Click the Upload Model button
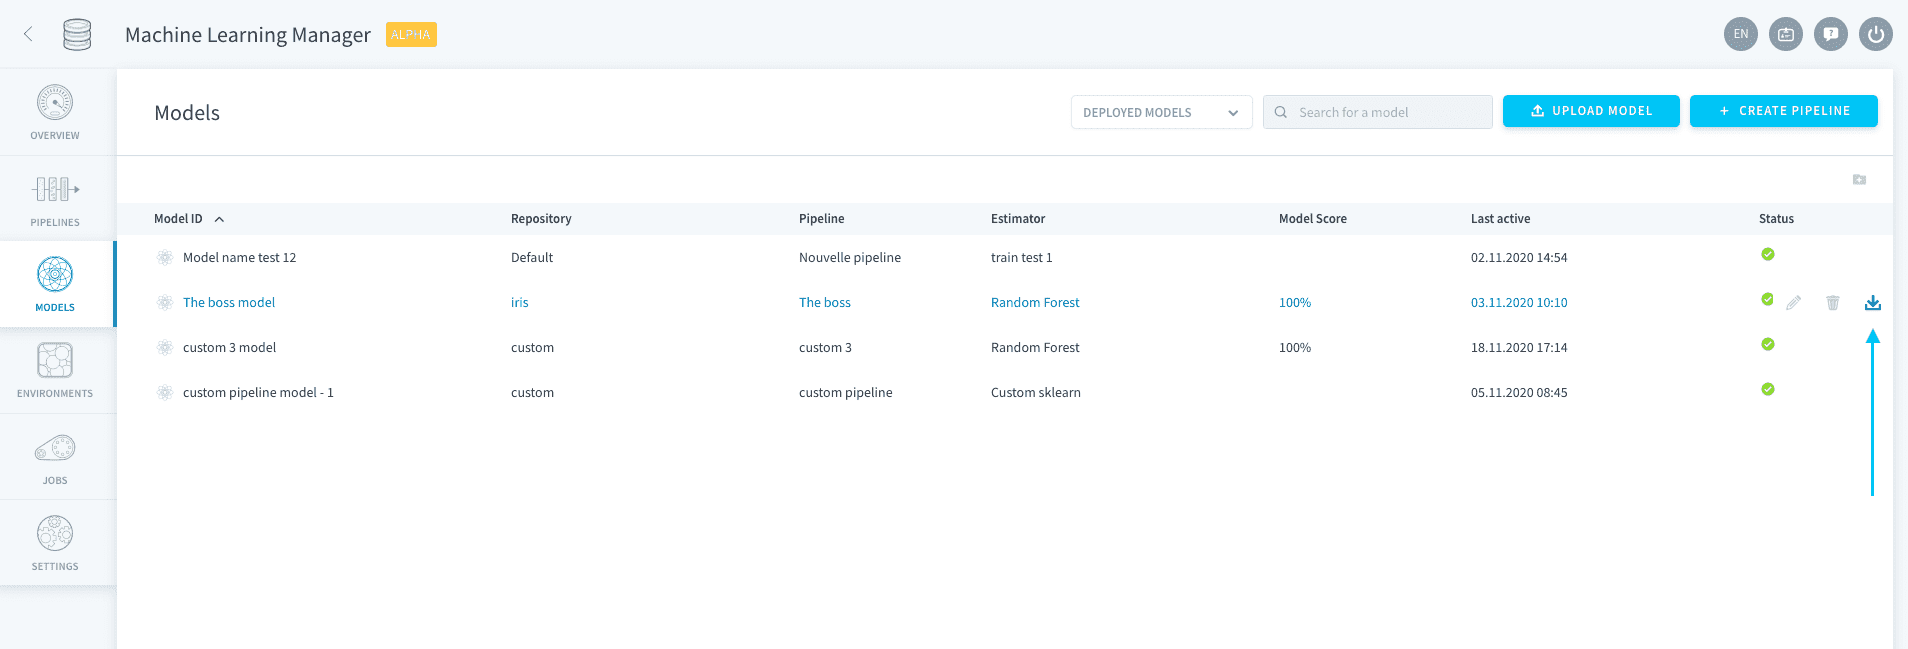This screenshot has height=649, width=1908. click(x=1591, y=111)
